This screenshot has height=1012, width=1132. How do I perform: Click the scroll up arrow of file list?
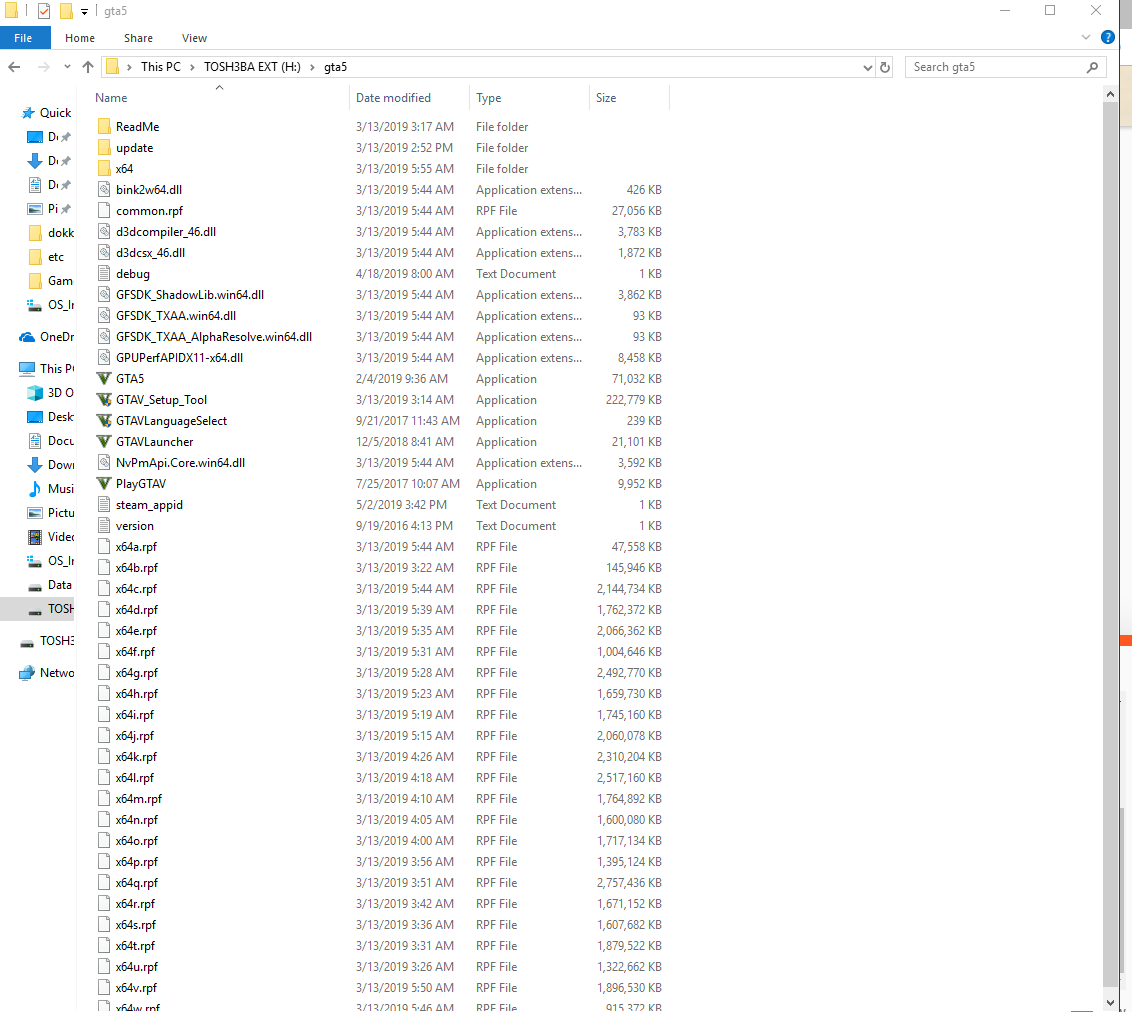pyautogui.click(x=1110, y=94)
